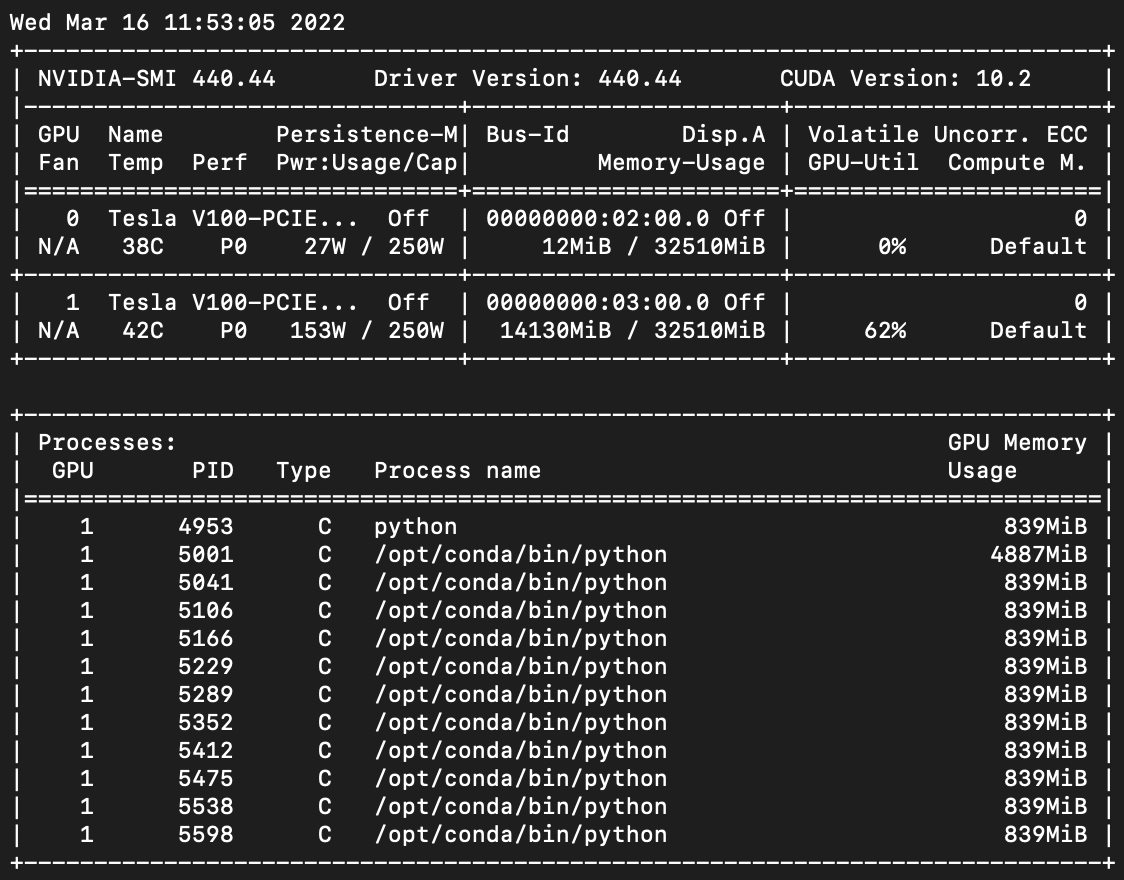Click the bus id "00000000:03:00.0"
This screenshot has height=880, width=1124.
click(x=598, y=302)
